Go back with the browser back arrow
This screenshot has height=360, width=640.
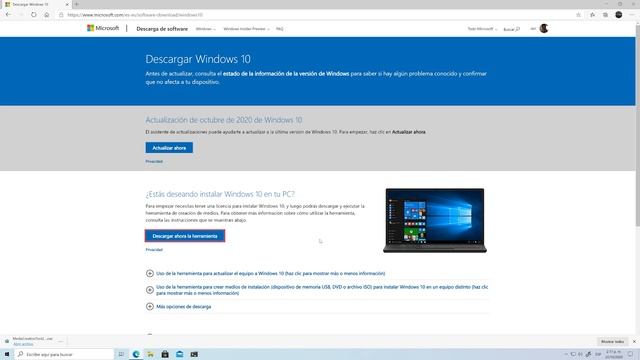[9, 15]
